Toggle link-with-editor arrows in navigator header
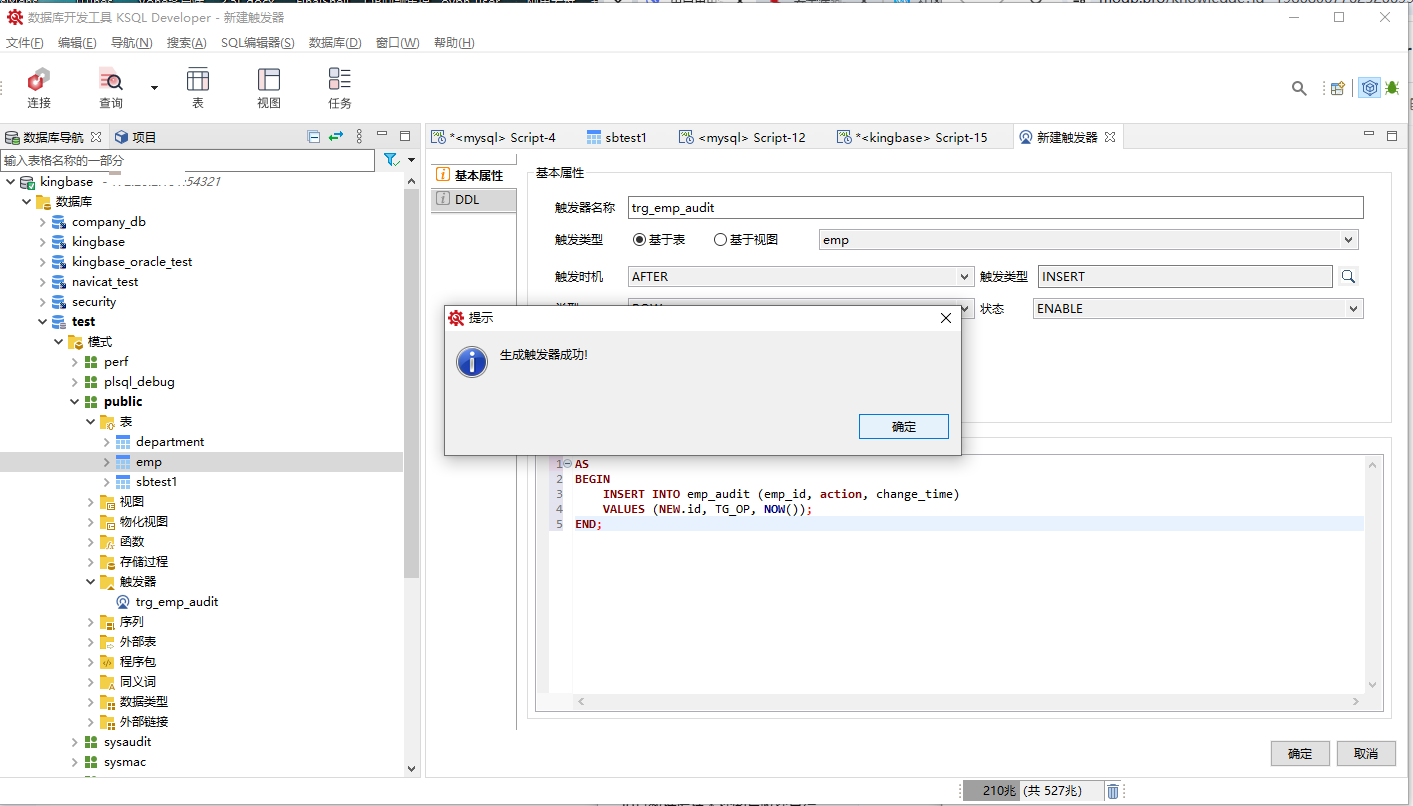 coord(336,137)
